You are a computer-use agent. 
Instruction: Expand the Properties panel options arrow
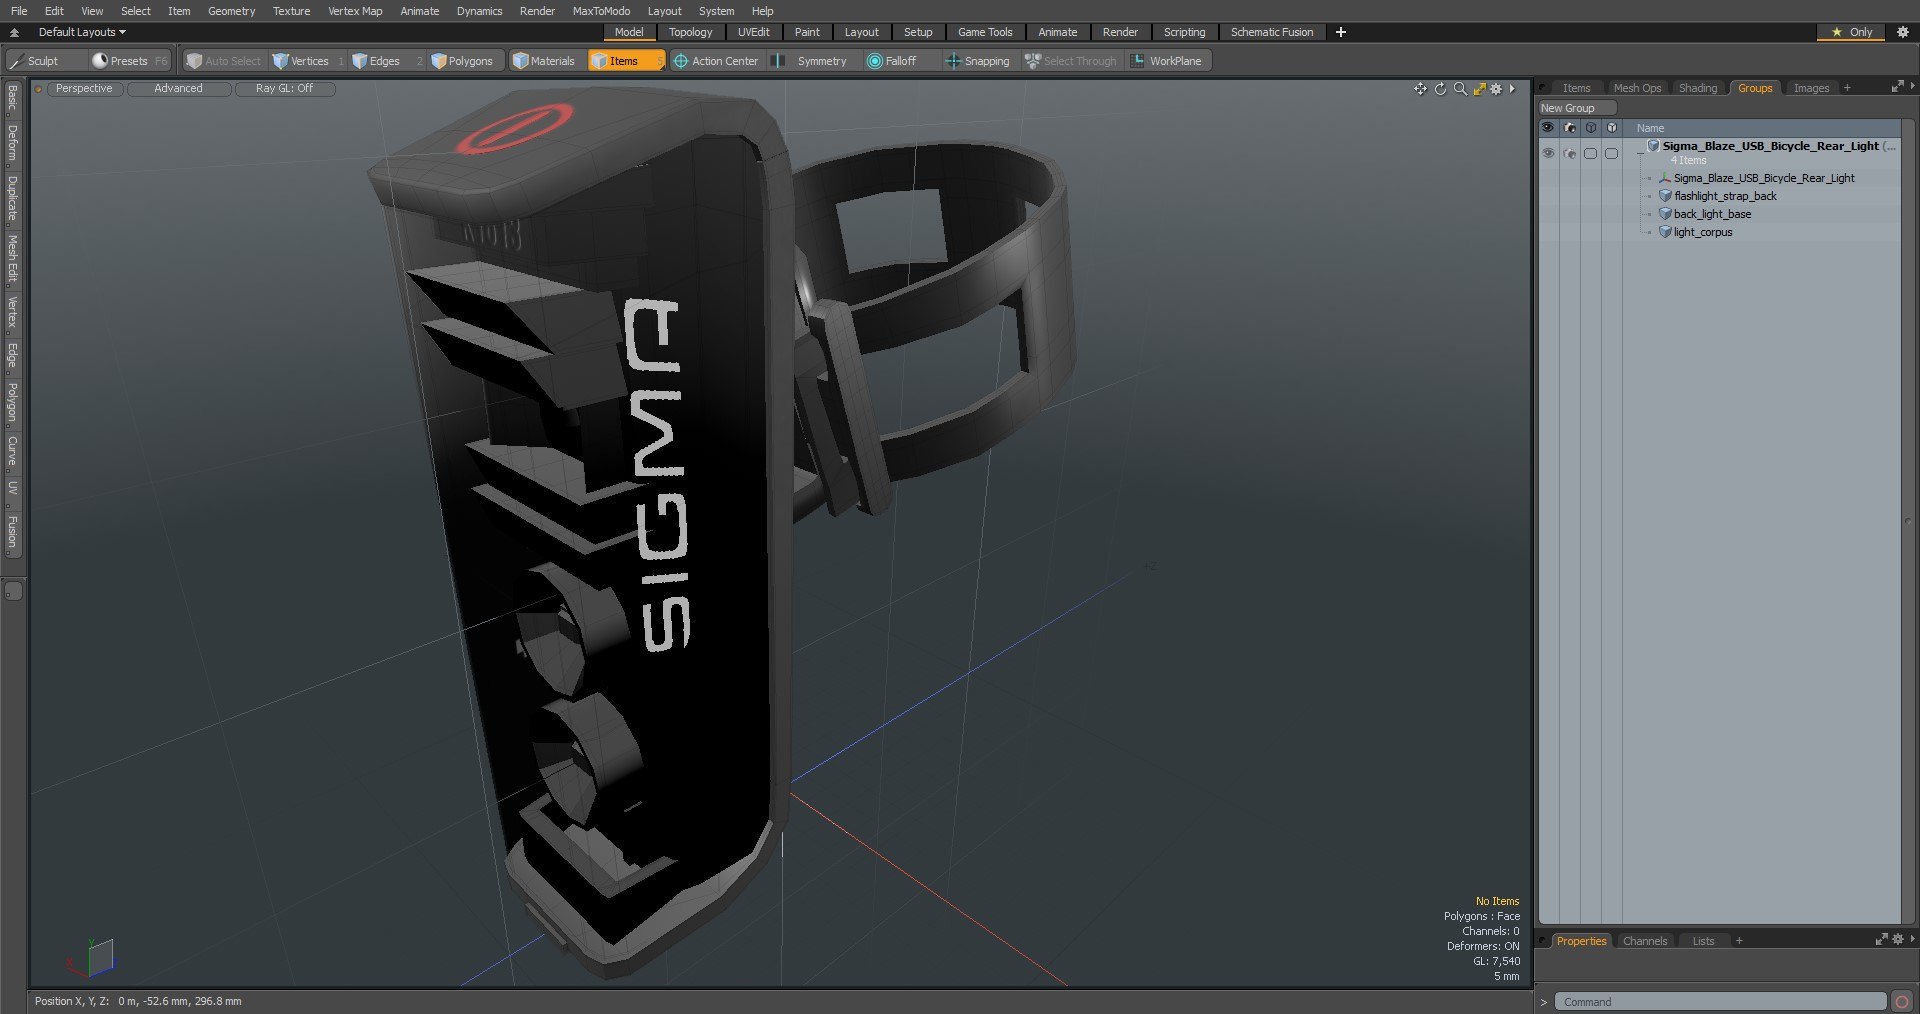pos(1912,939)
